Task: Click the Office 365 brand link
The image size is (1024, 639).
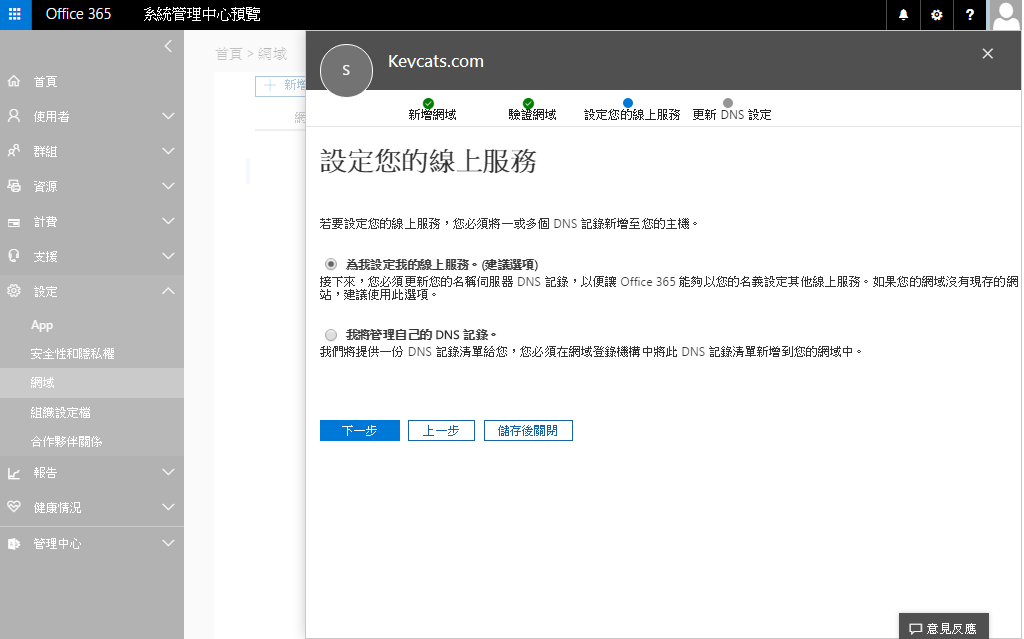Action: coord(78,14)
